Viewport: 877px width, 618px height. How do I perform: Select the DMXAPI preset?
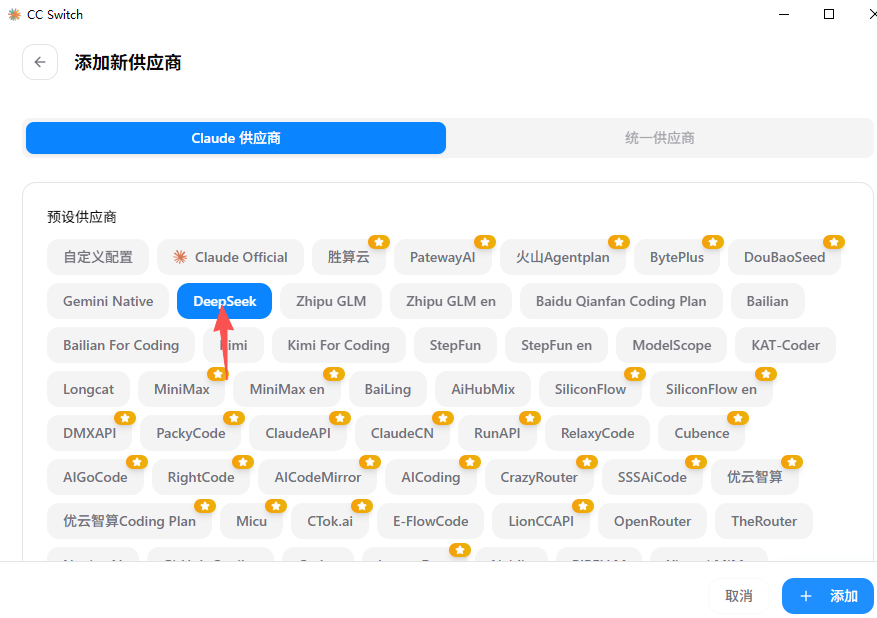click(89, 433)
